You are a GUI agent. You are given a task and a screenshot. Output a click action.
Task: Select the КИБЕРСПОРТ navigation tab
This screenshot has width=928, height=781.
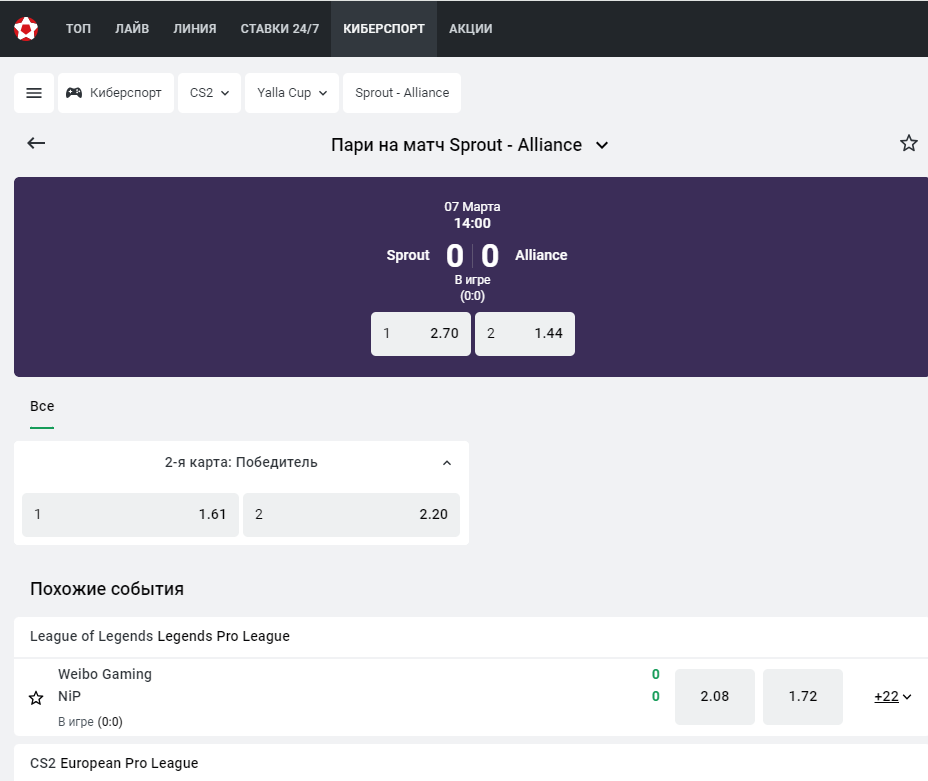[x=384, y=28]
